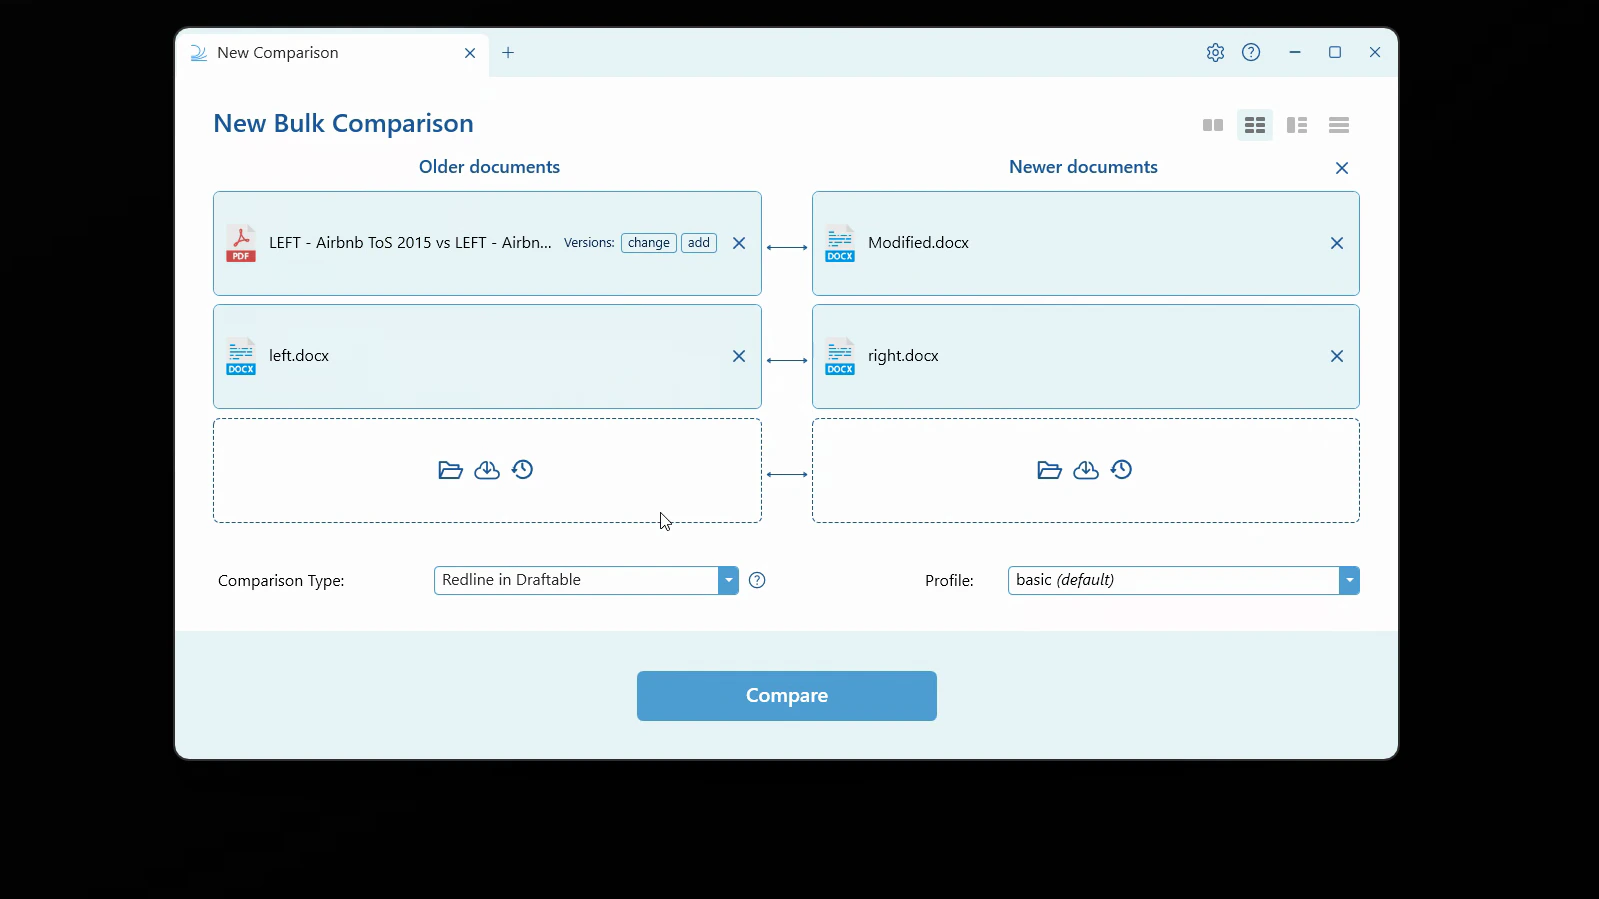Remove Modified.docx from newer documents
Screen dimensions: 1599x899
(1337, 243)
